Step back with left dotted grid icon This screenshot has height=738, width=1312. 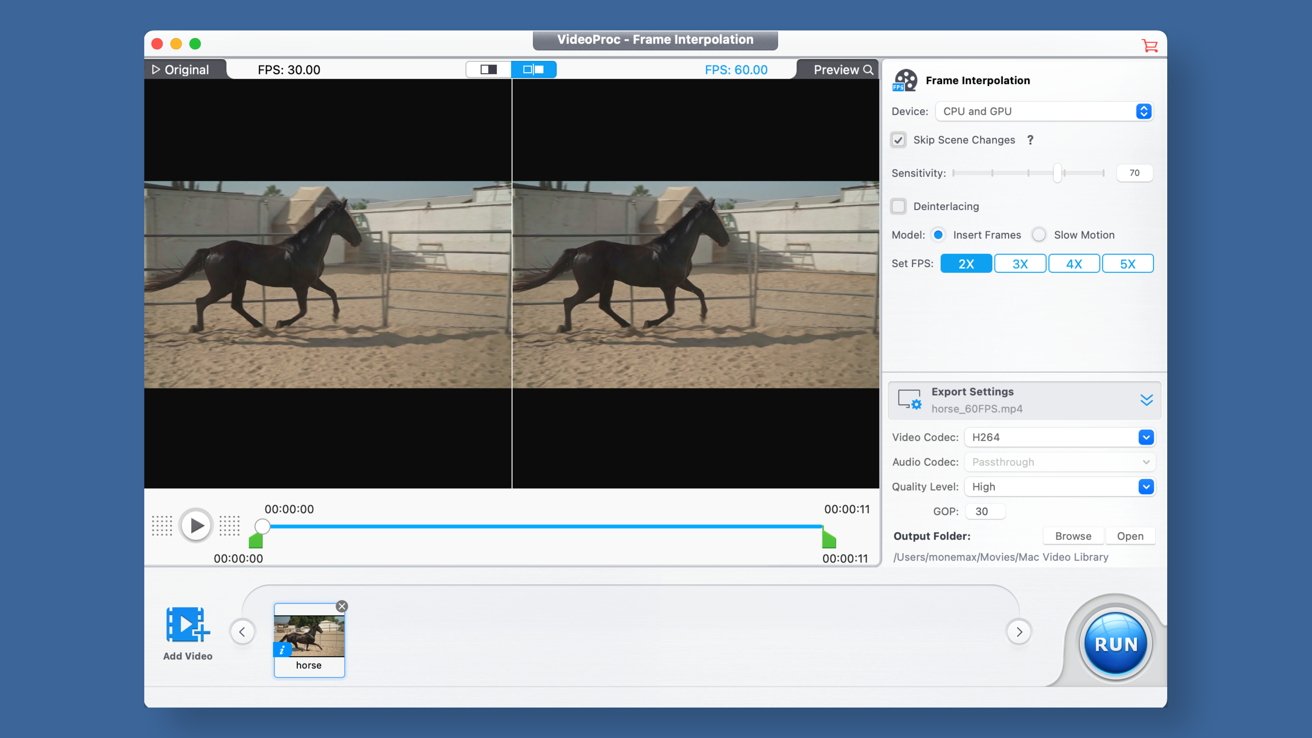[x=162, y=525]
